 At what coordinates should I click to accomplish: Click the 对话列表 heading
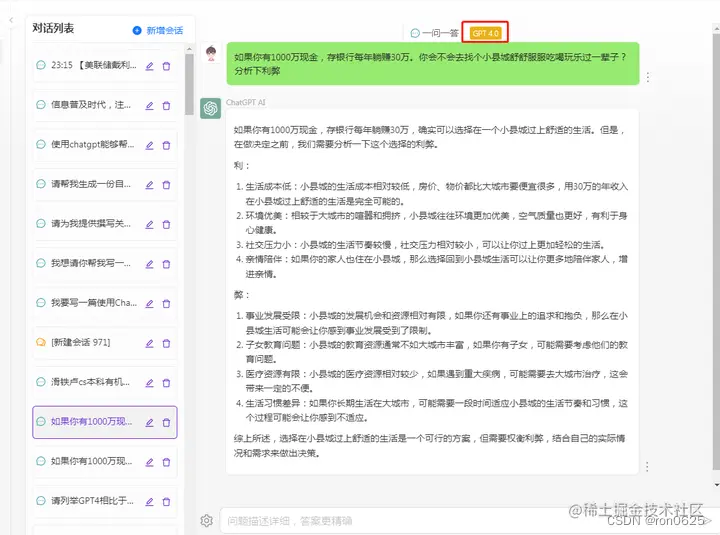(53, 28)
